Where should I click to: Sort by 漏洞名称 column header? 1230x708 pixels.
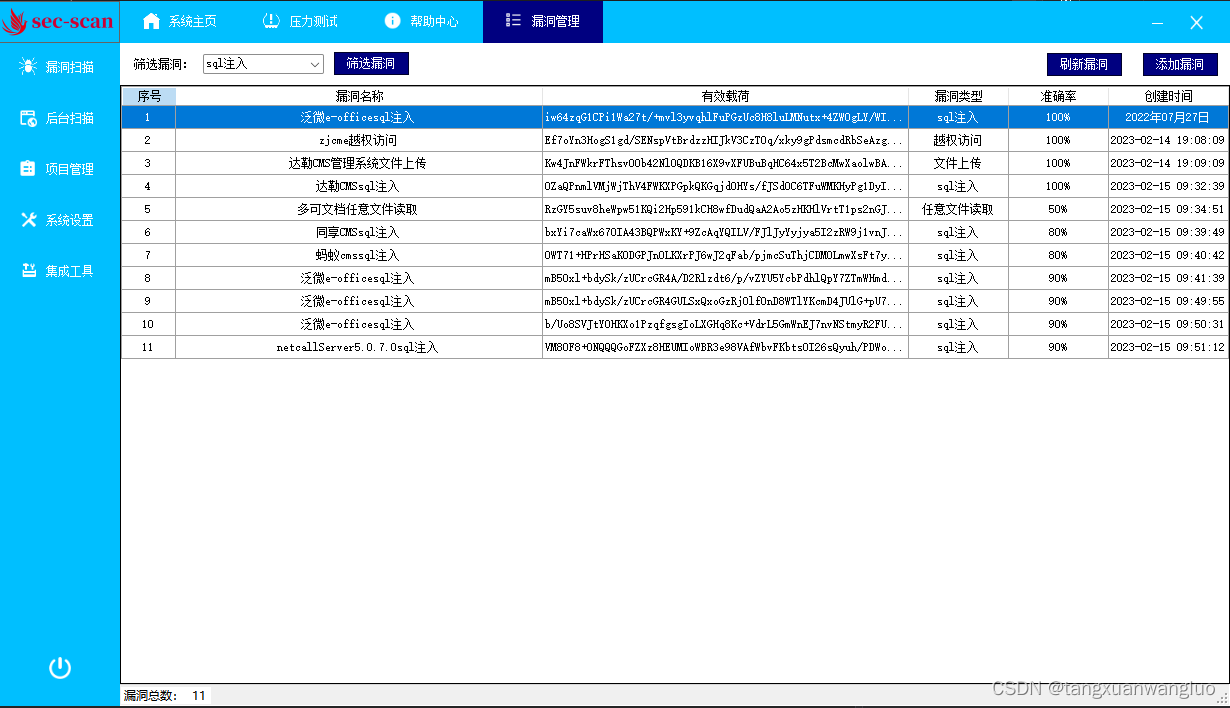coord(359,96)
